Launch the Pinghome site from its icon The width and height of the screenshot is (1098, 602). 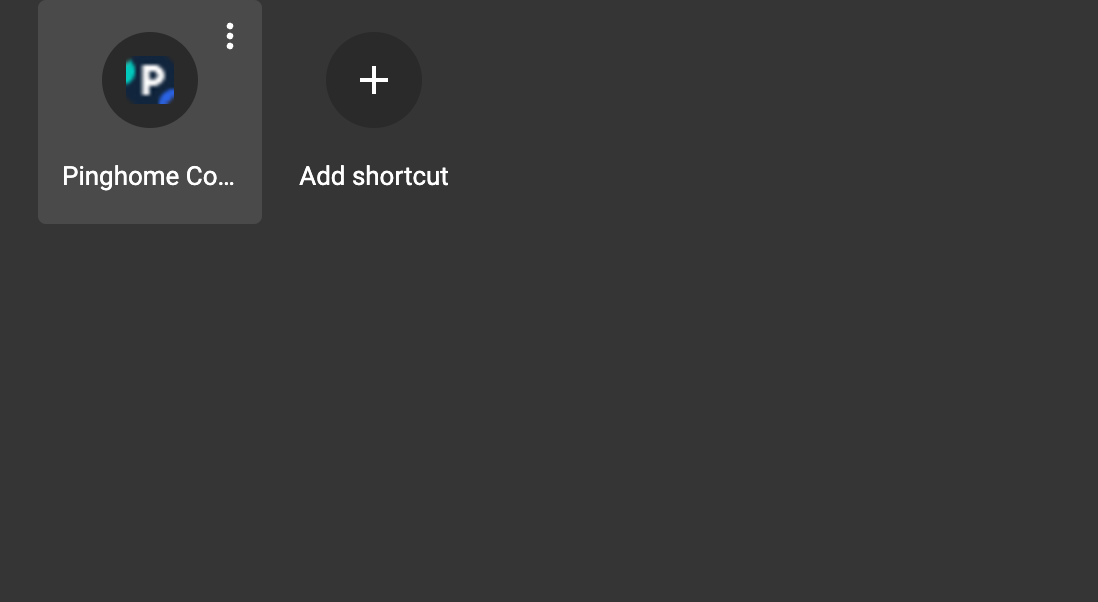point(150,80)
